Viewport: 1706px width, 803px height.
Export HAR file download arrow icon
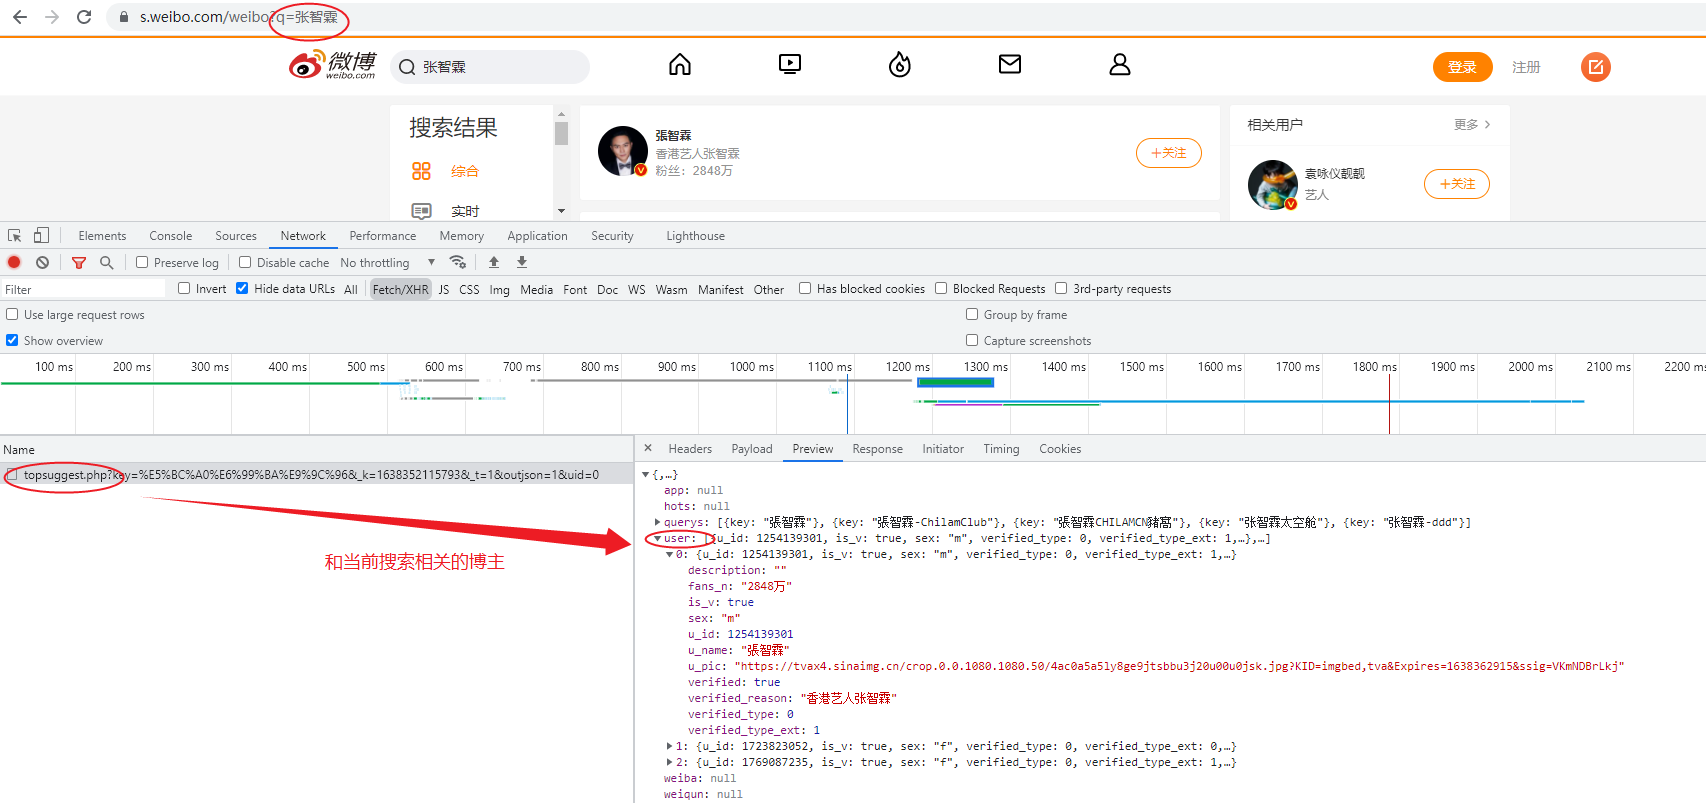(522, 262)
